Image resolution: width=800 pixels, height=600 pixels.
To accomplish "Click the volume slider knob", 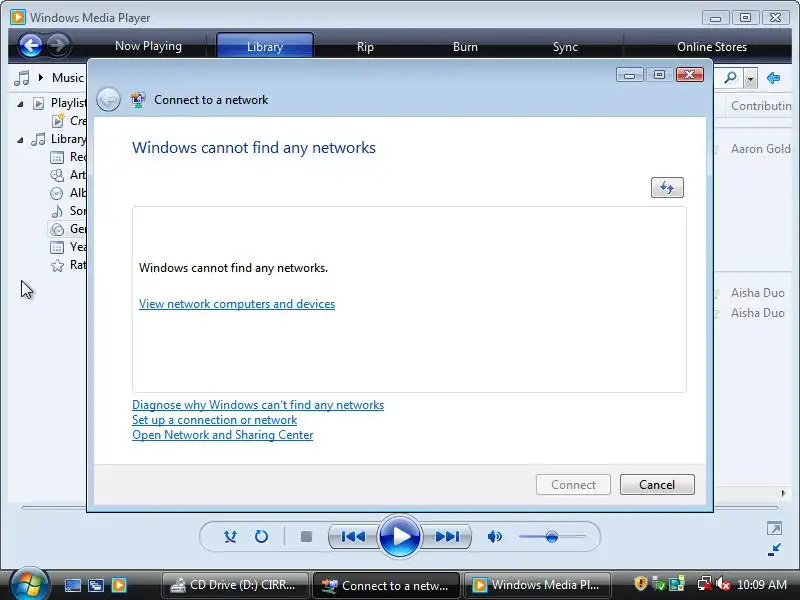I will [x=551, y=536].
